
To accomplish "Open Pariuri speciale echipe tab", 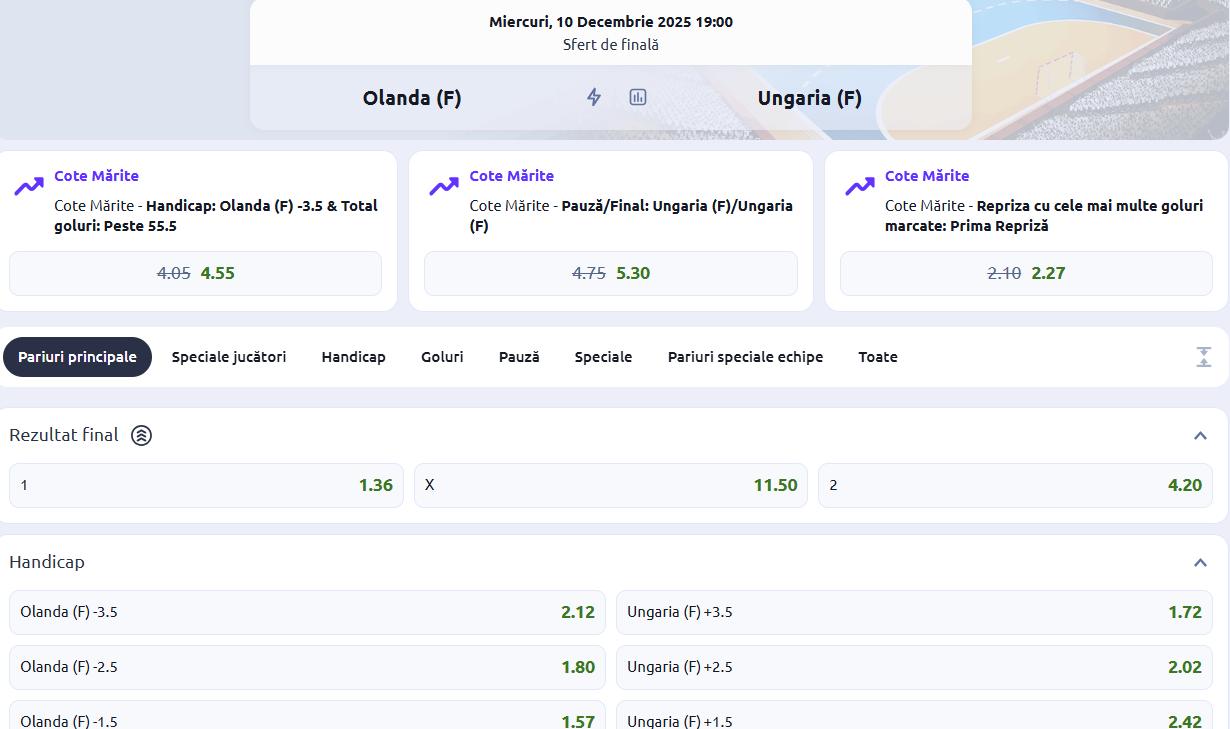I will (745, 357).
